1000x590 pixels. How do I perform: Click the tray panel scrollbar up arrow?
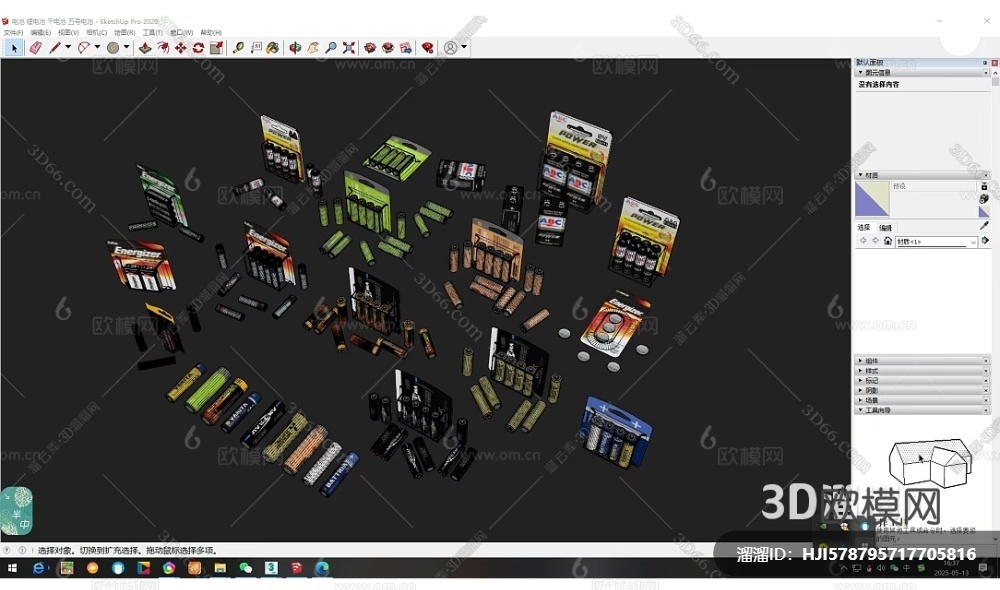[x=995, y=74]
